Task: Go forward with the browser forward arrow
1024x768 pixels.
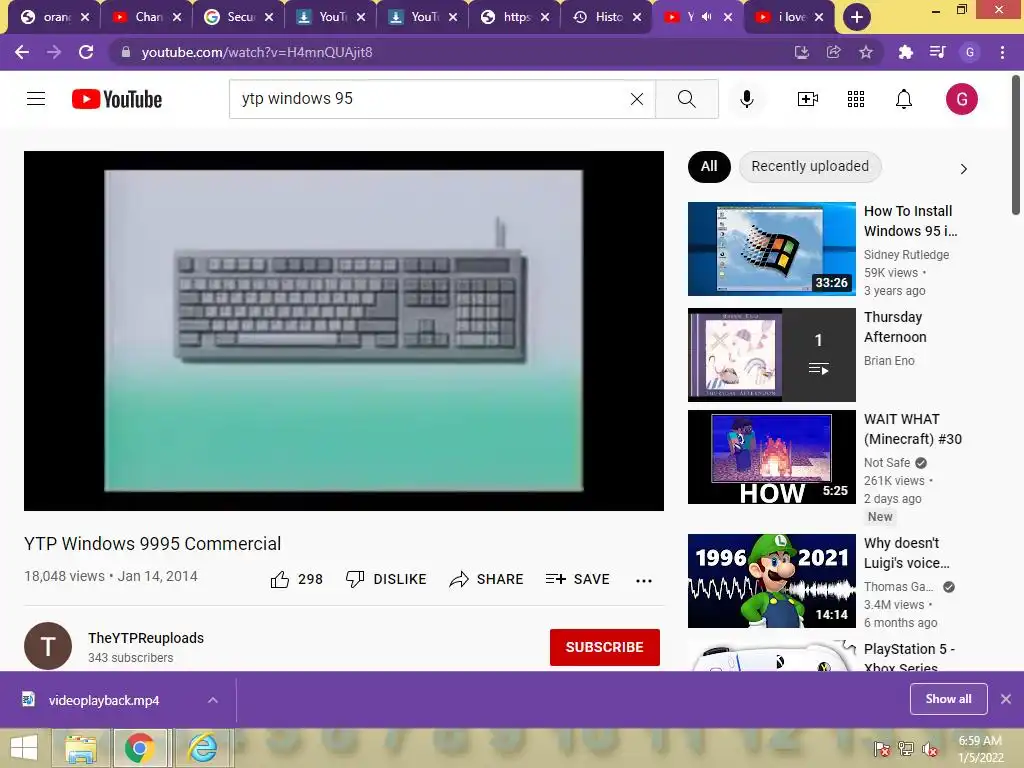Action: [x=54, y=52]
